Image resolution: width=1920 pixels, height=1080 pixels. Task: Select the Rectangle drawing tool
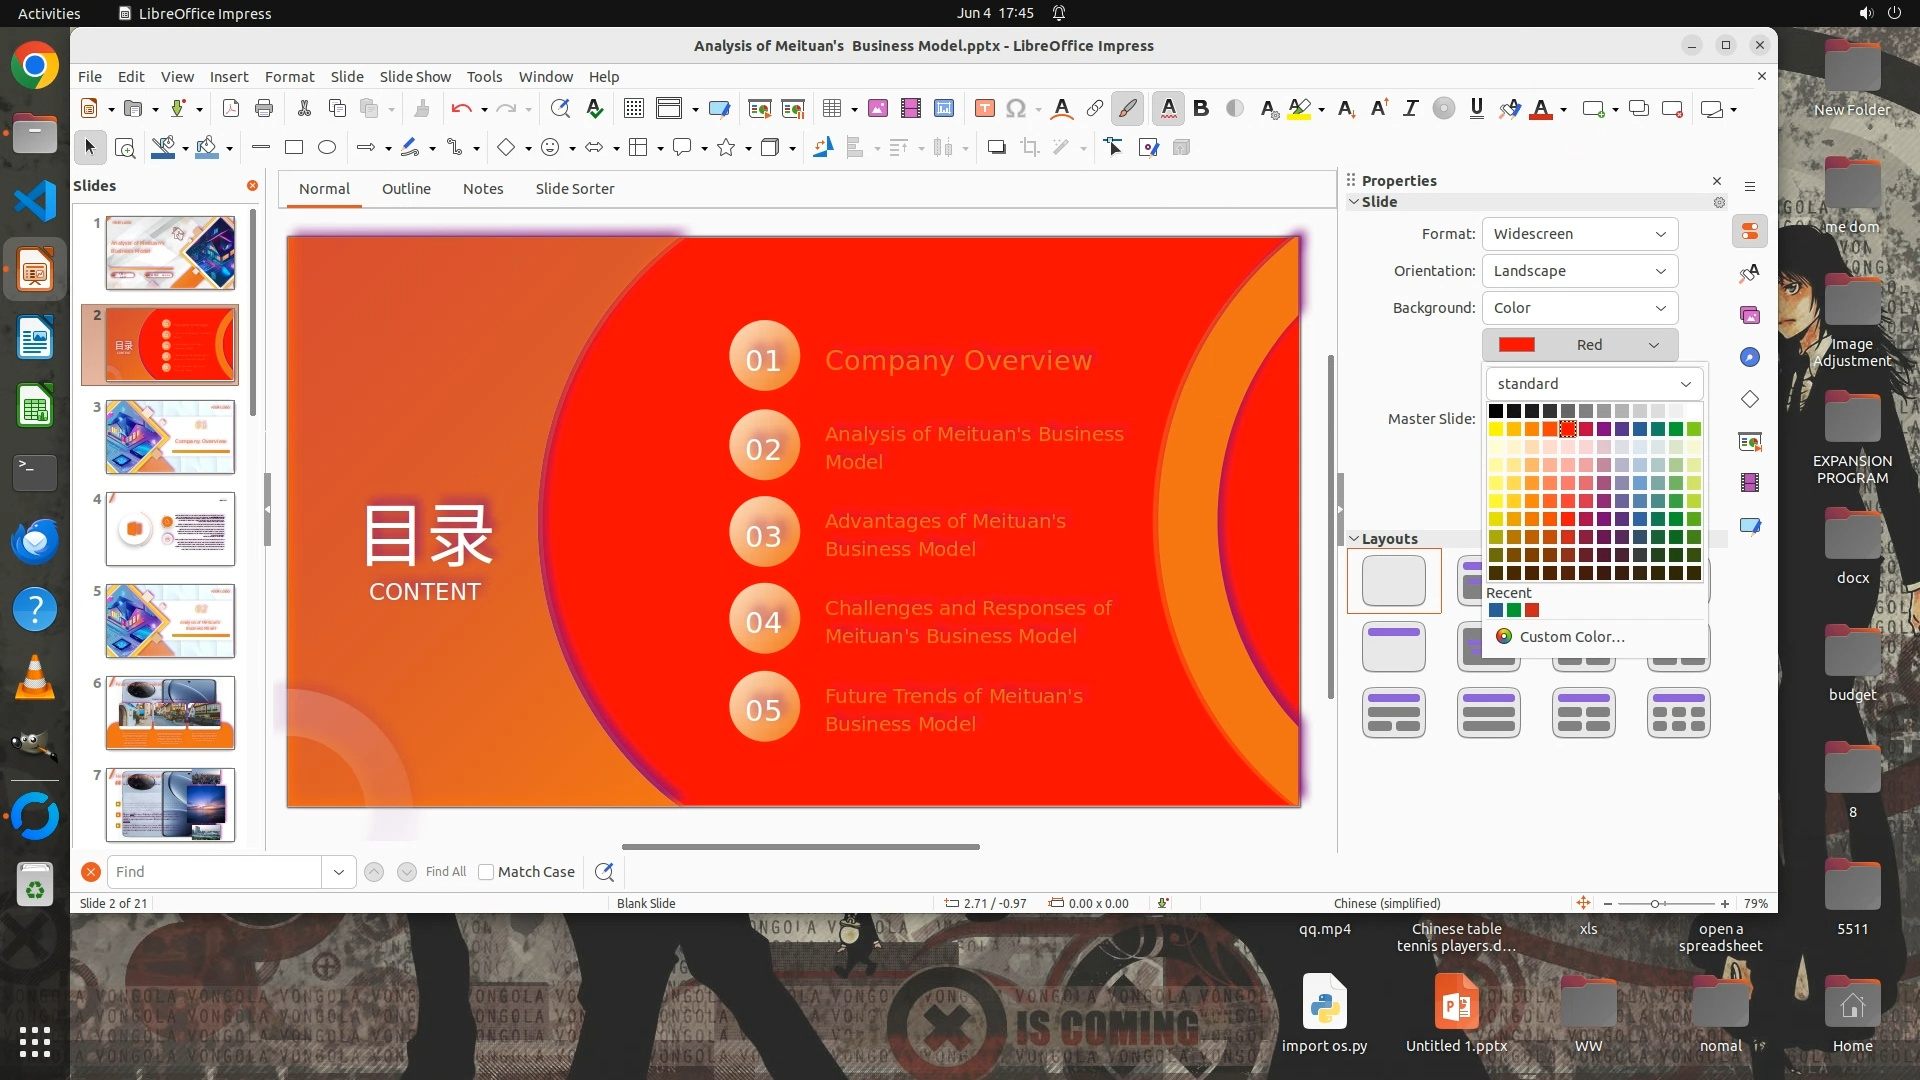(294, 148)
